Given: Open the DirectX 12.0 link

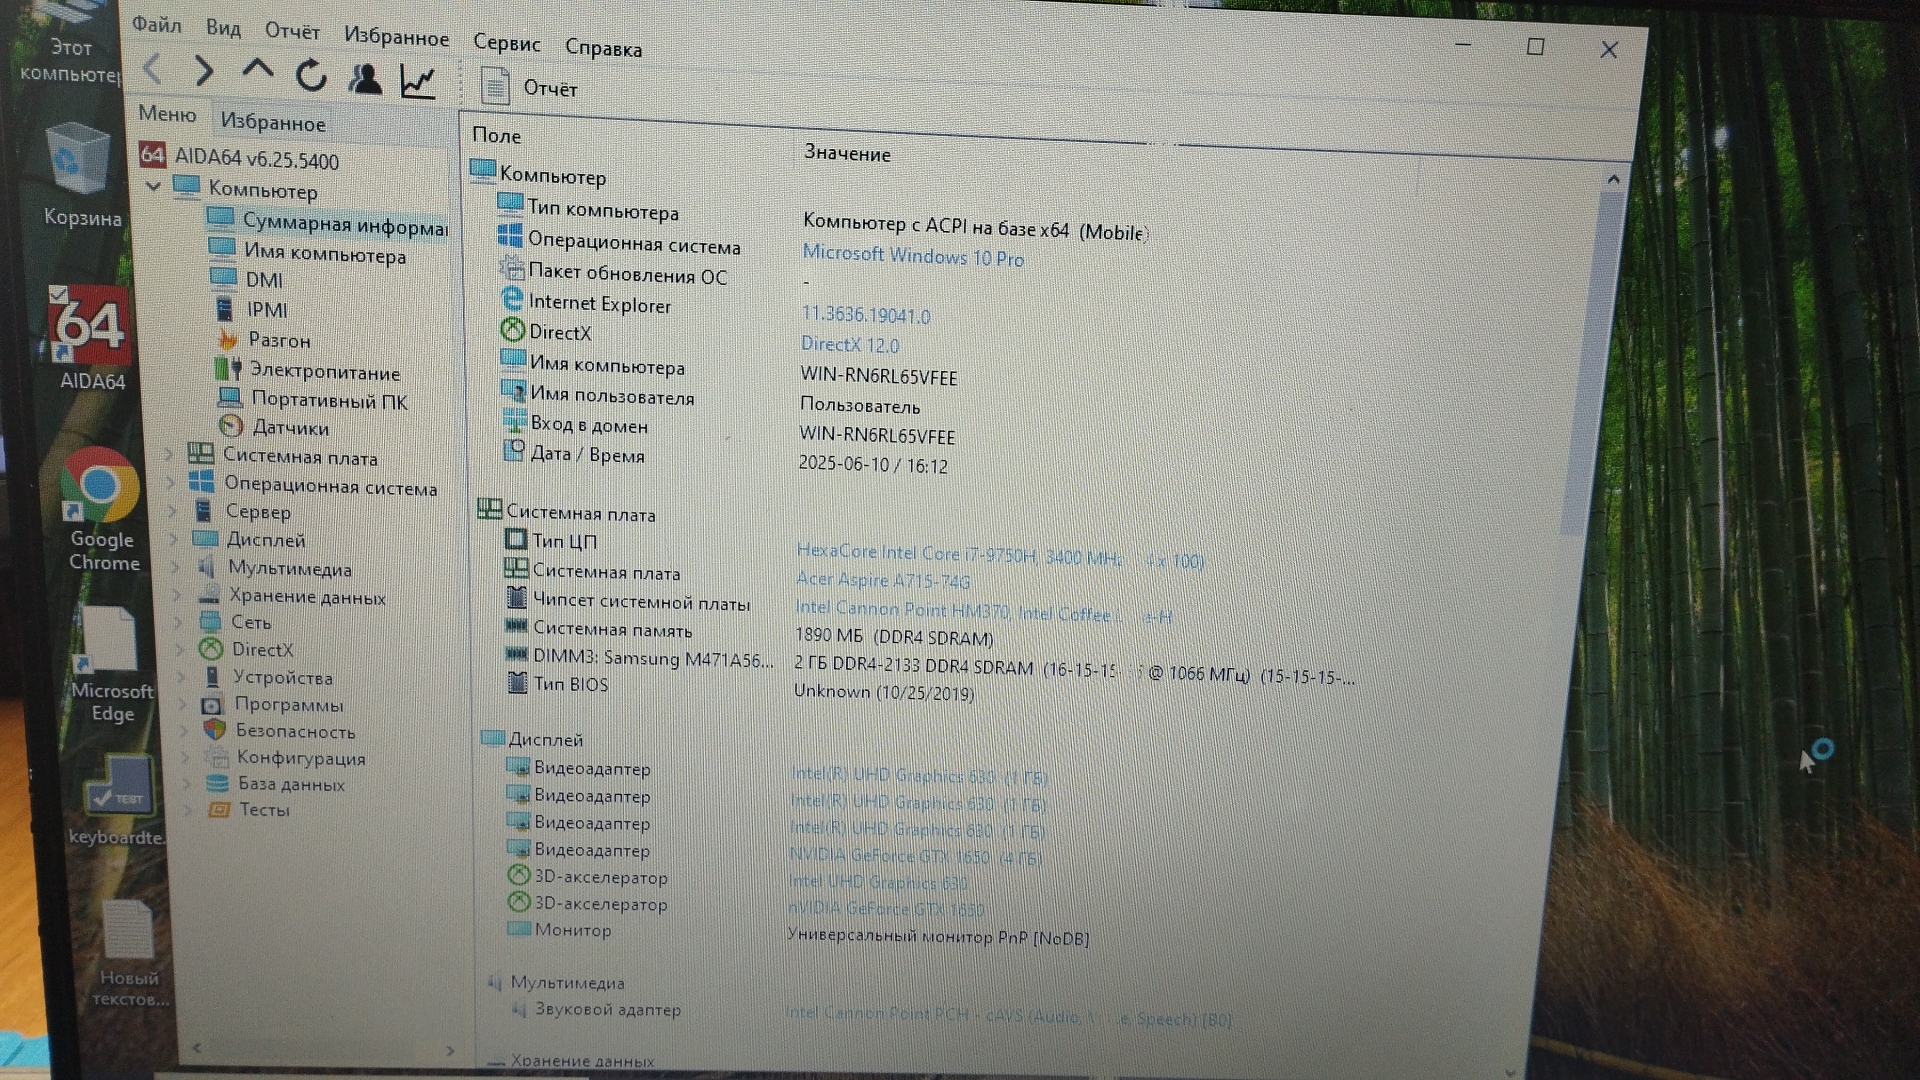Looking at the screenshot, I should pos(849,345).
